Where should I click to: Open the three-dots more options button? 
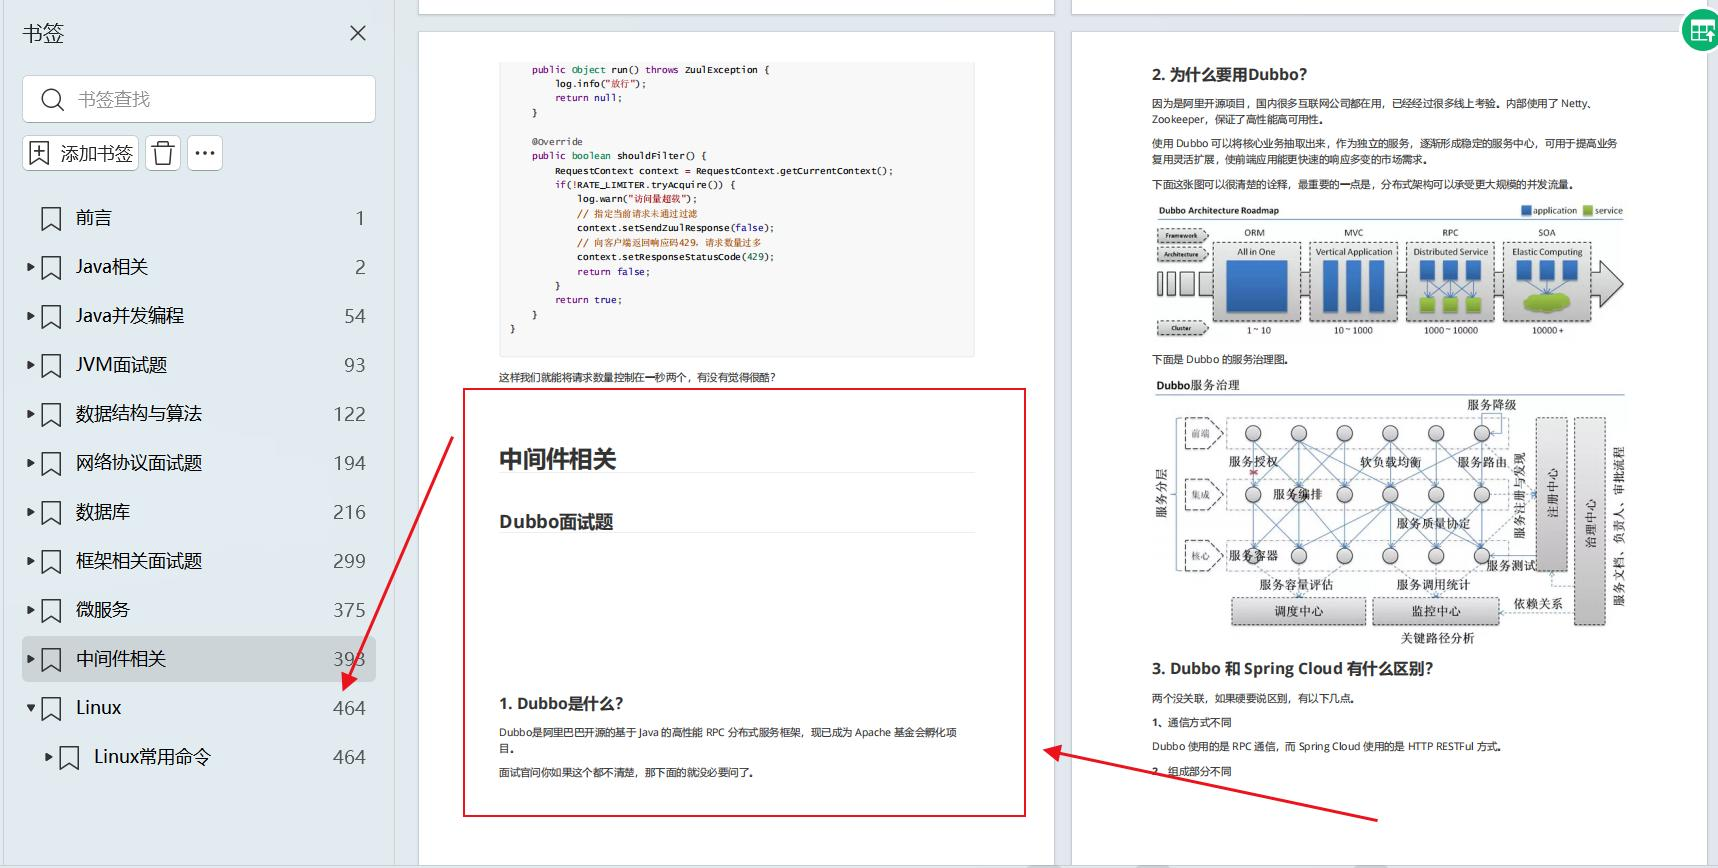(x=205, y=153)
